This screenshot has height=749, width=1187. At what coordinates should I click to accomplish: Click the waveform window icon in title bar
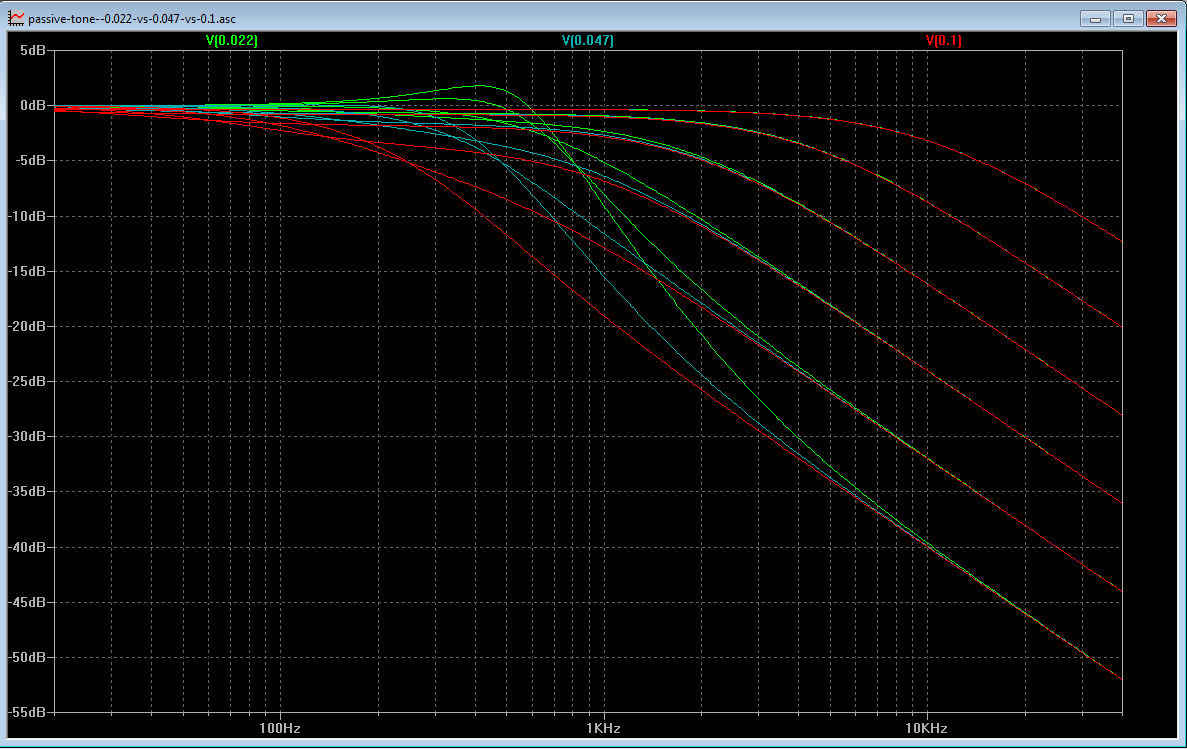point(16,18)
